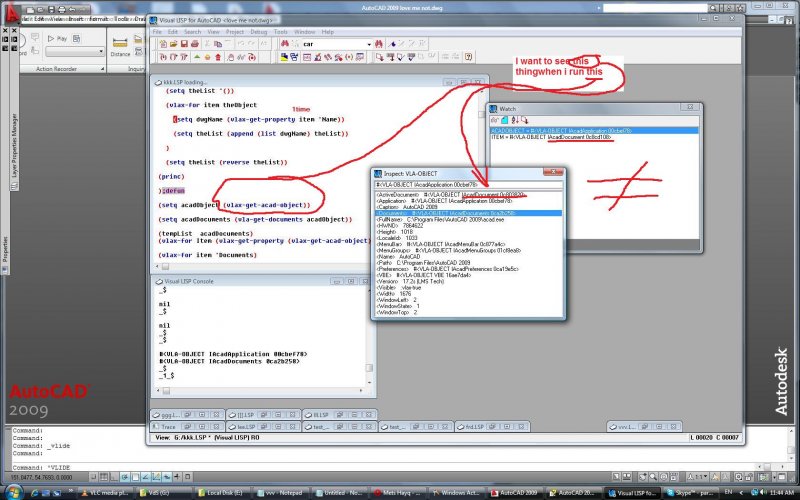Click the Model space button in status bar
The width and height of the screenshot is (800, 500).
[616, 477]
